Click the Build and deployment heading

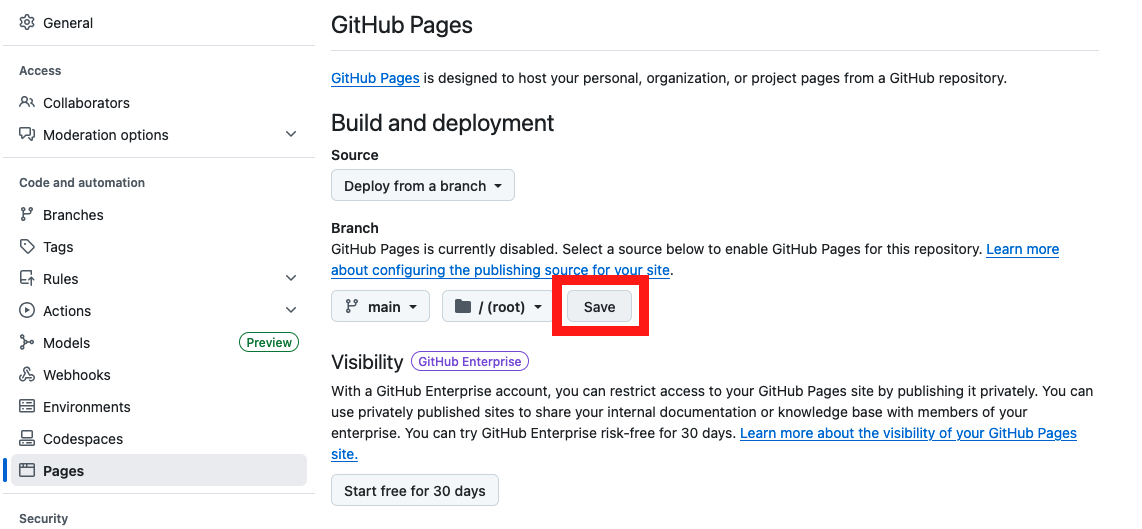pyautogui.click(x=443, y=122)
